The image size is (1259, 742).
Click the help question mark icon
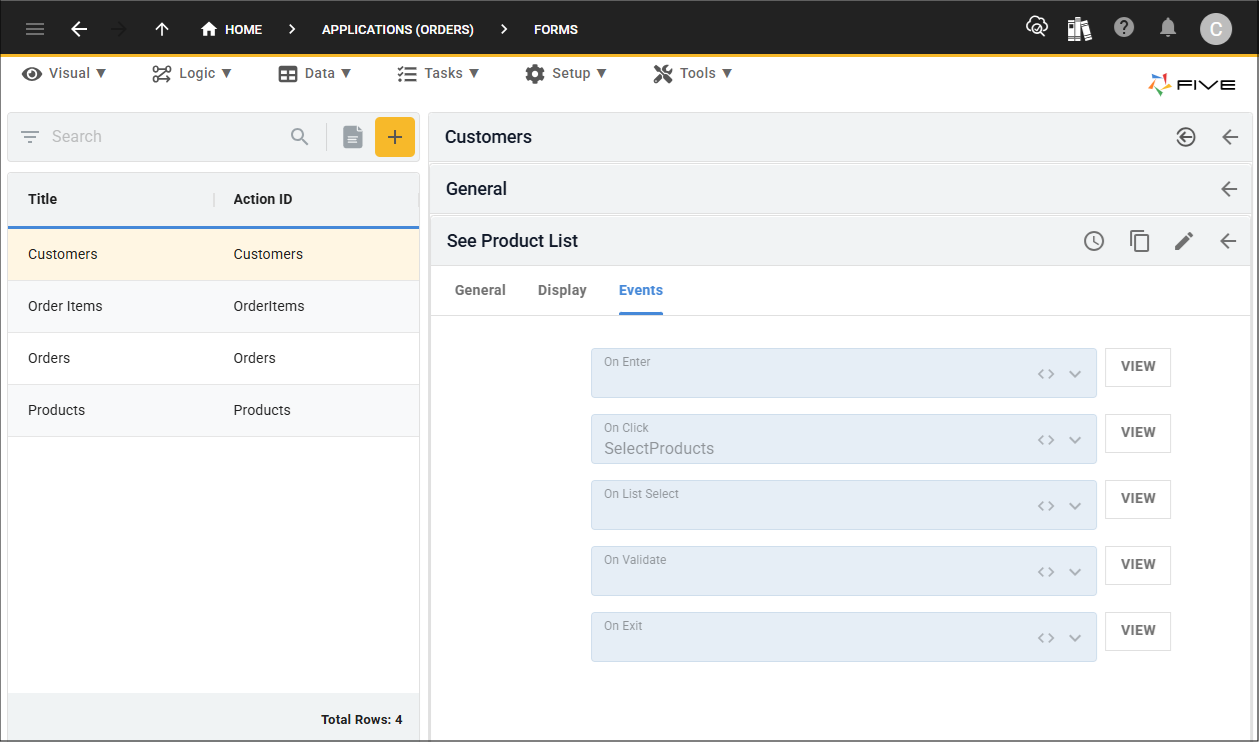coord(1124,28)
